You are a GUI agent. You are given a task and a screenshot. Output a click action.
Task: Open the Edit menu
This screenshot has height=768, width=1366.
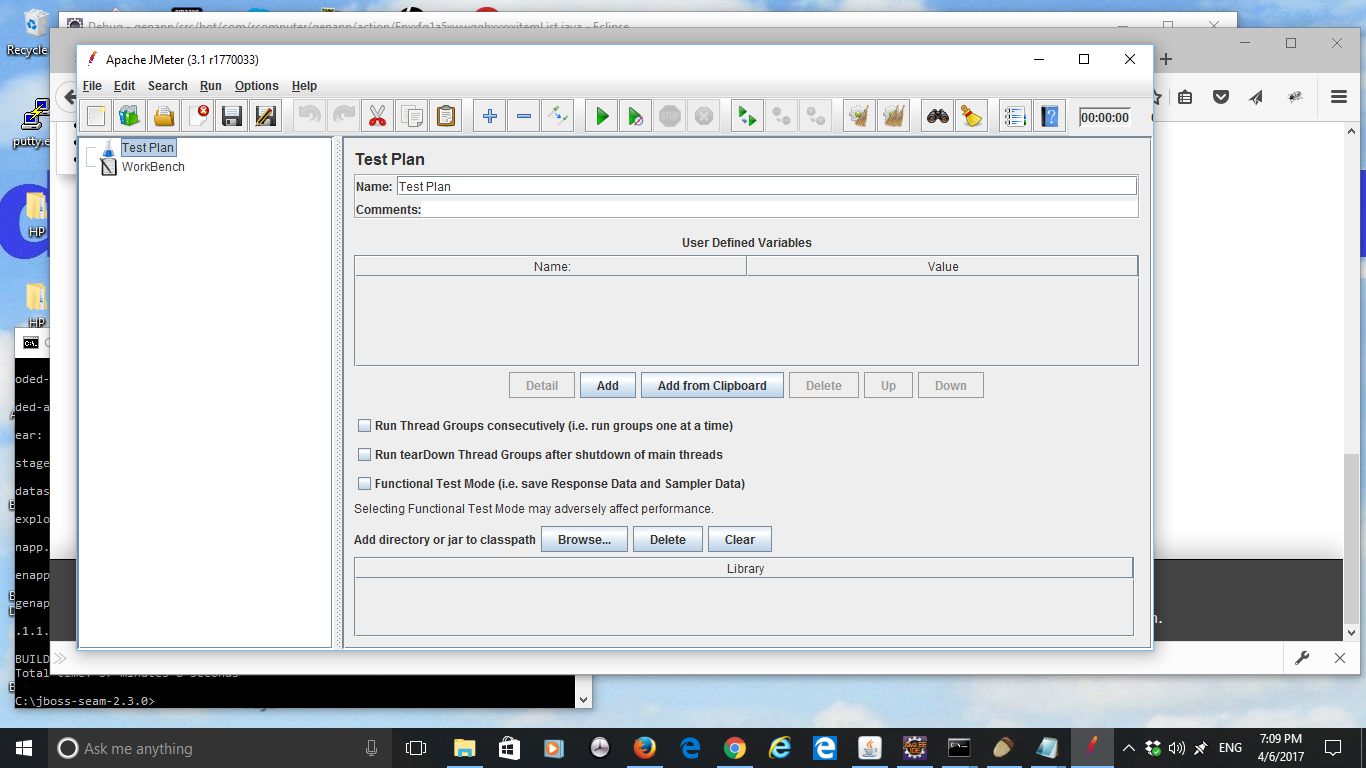point(124,86)
